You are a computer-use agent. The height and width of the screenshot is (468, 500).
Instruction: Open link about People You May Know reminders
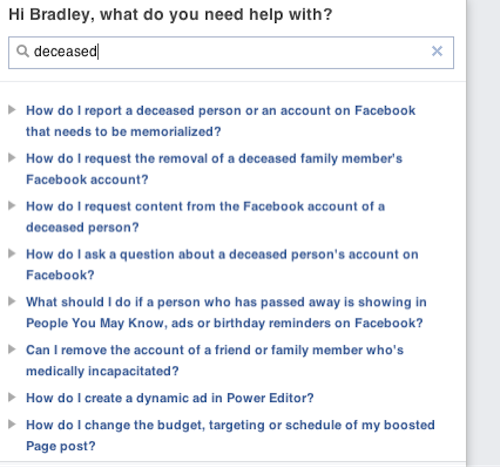pyautogui.click(x=226, y=313)
